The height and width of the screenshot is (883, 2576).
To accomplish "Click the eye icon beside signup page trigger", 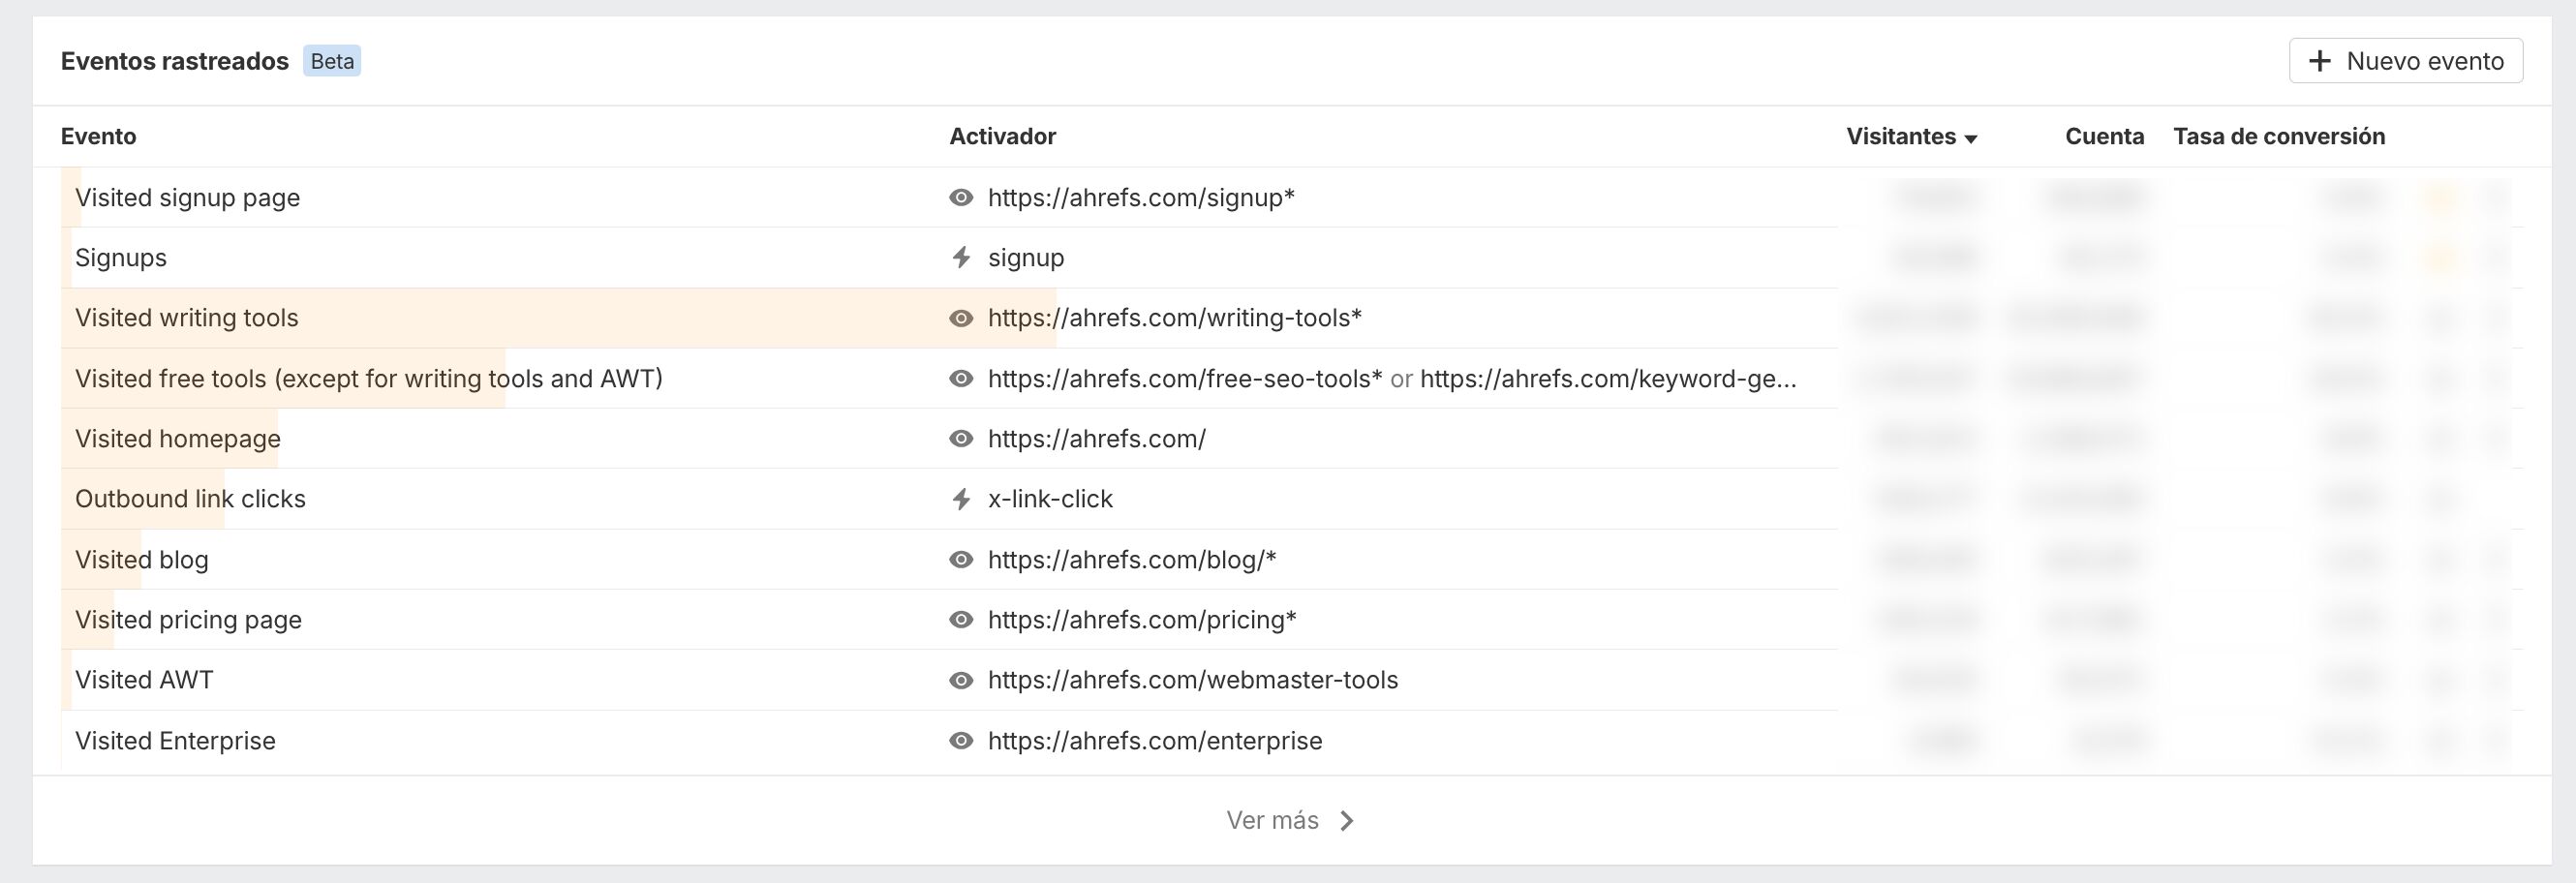I will 961,197.
